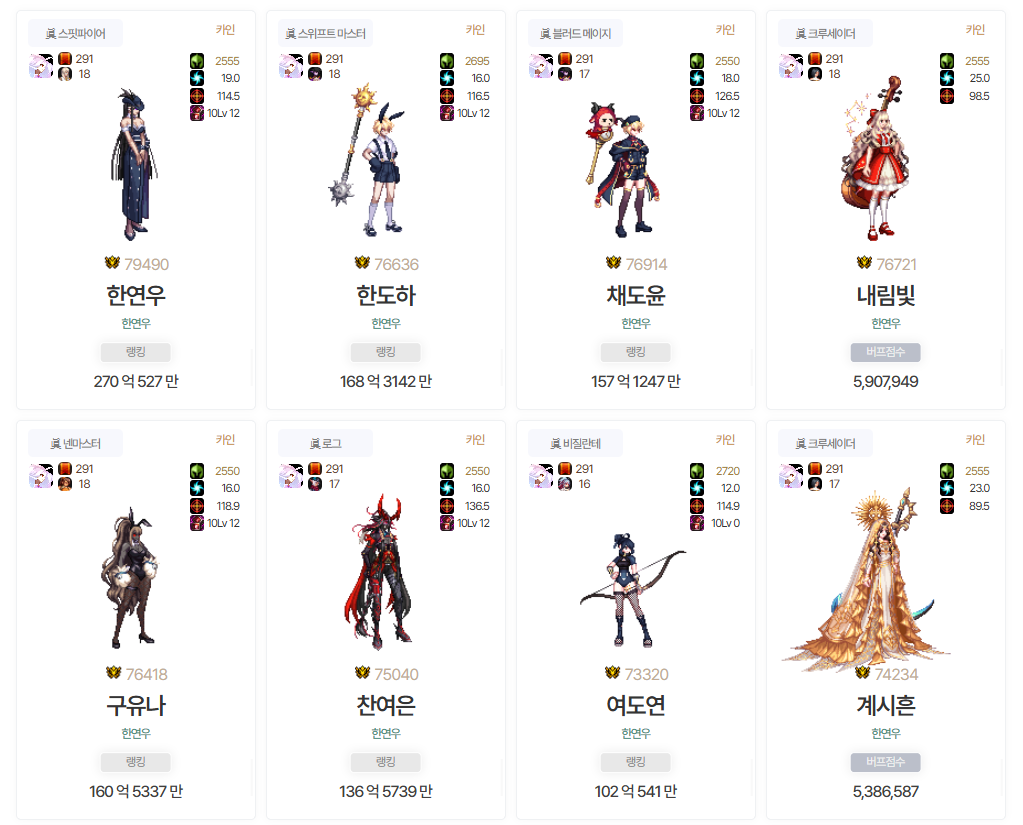Image resolution: width=1023 pixels, height=825 pixels.
Task: Select the 한연우 Spitfire character sprite
Action: point(135,164)
